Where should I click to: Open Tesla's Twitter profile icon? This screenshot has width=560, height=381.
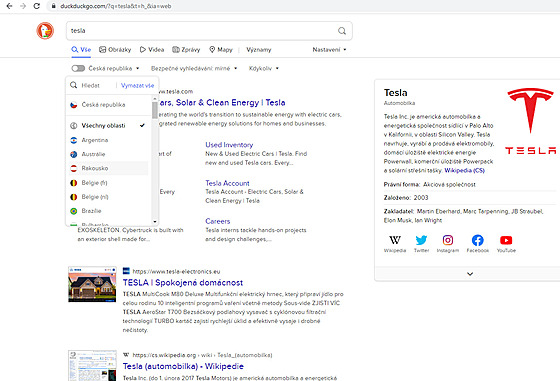tap(421, 240)
